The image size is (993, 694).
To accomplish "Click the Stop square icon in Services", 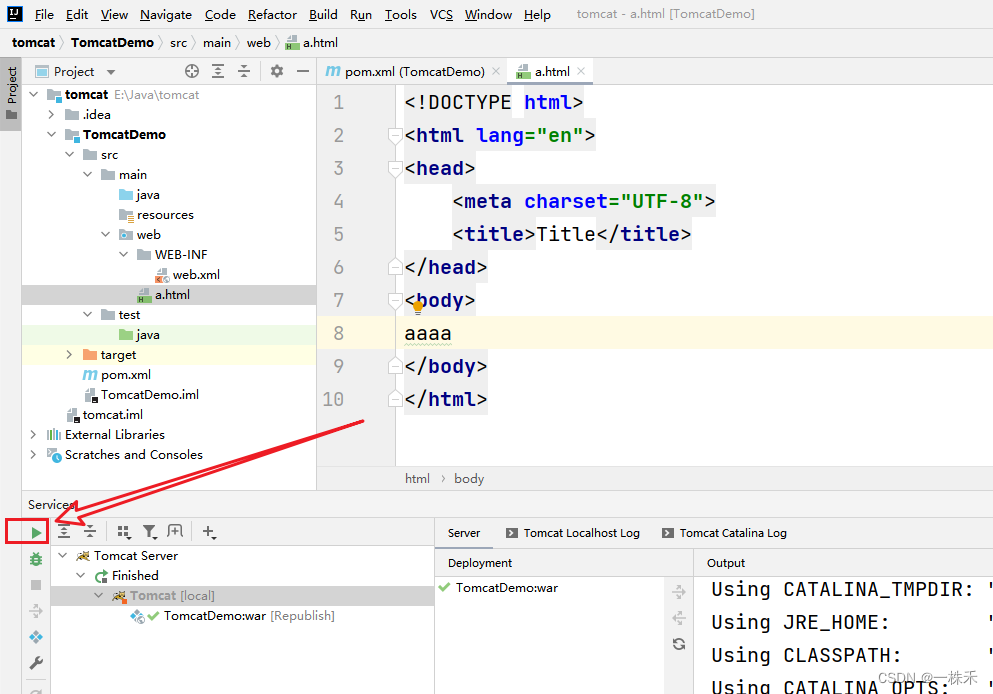I will coord(36,585).
